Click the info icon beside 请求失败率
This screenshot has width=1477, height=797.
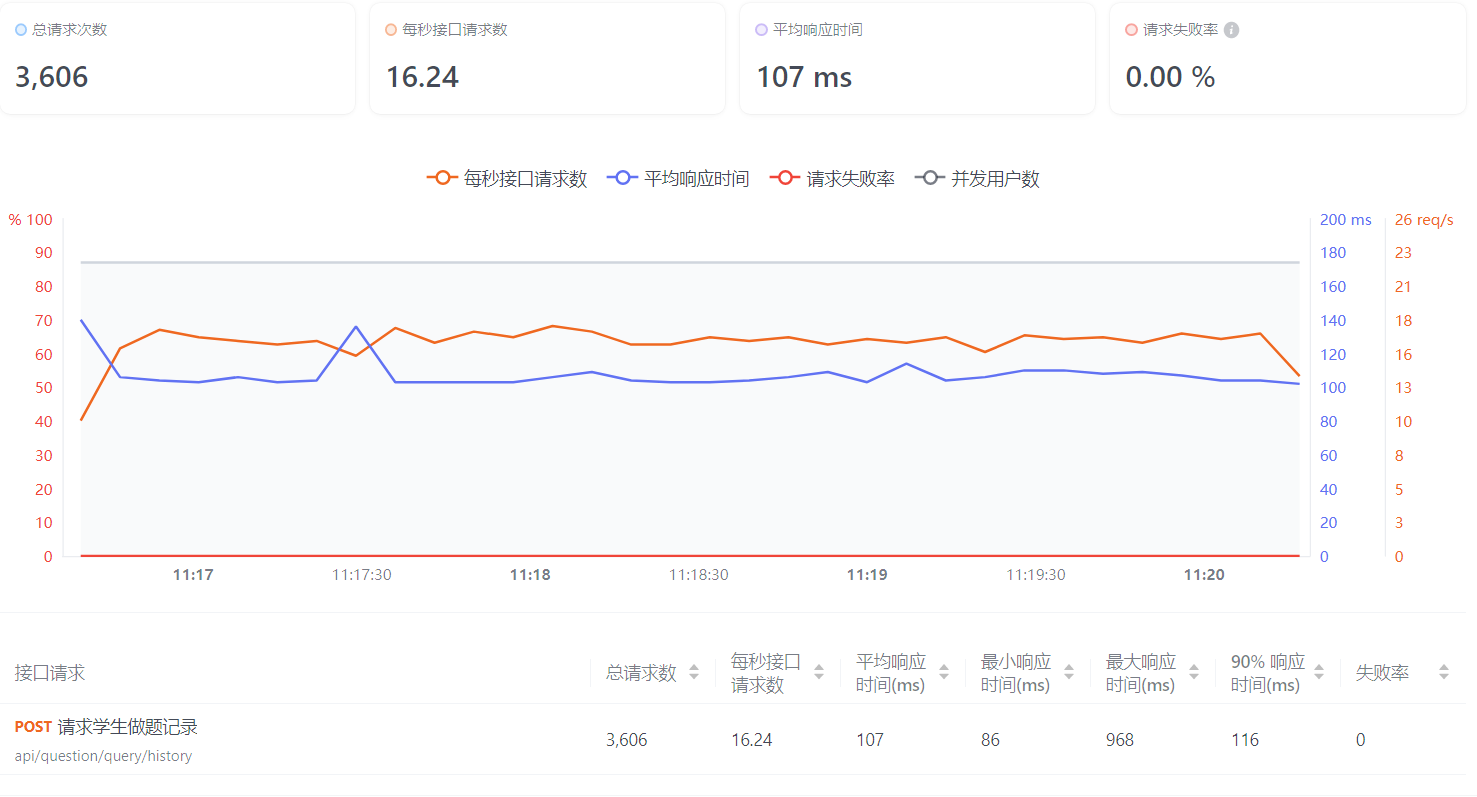1231,30
